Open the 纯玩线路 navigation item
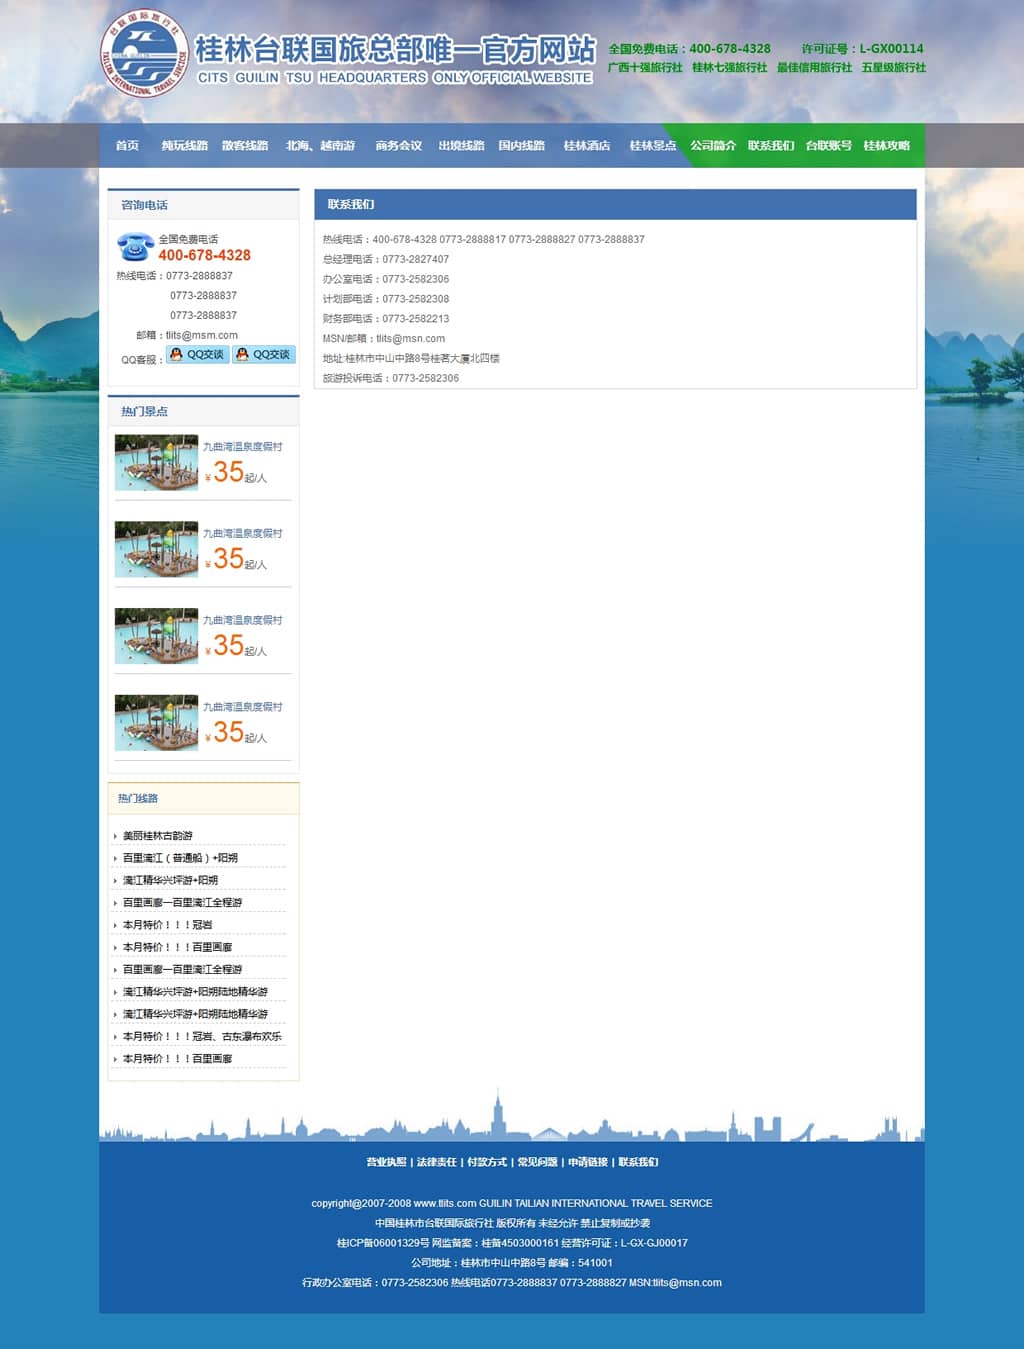Image resolution: width=1024 pixels, height=1349 pixels. point(184,146)
